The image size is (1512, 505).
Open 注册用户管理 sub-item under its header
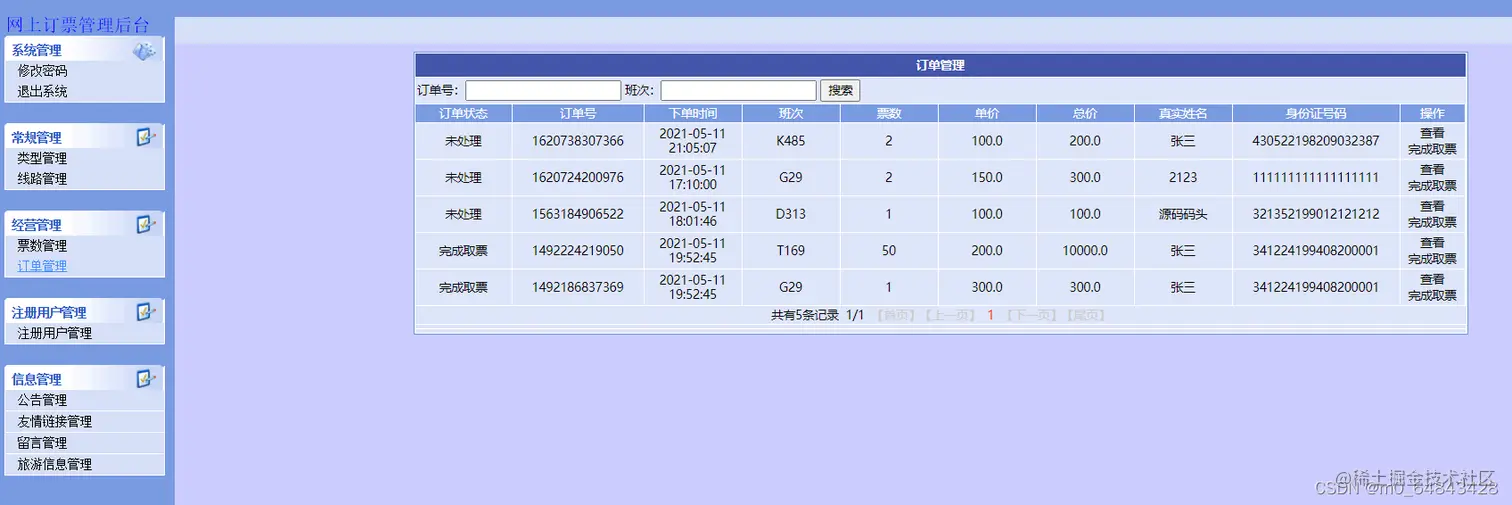tap(54, 333)
